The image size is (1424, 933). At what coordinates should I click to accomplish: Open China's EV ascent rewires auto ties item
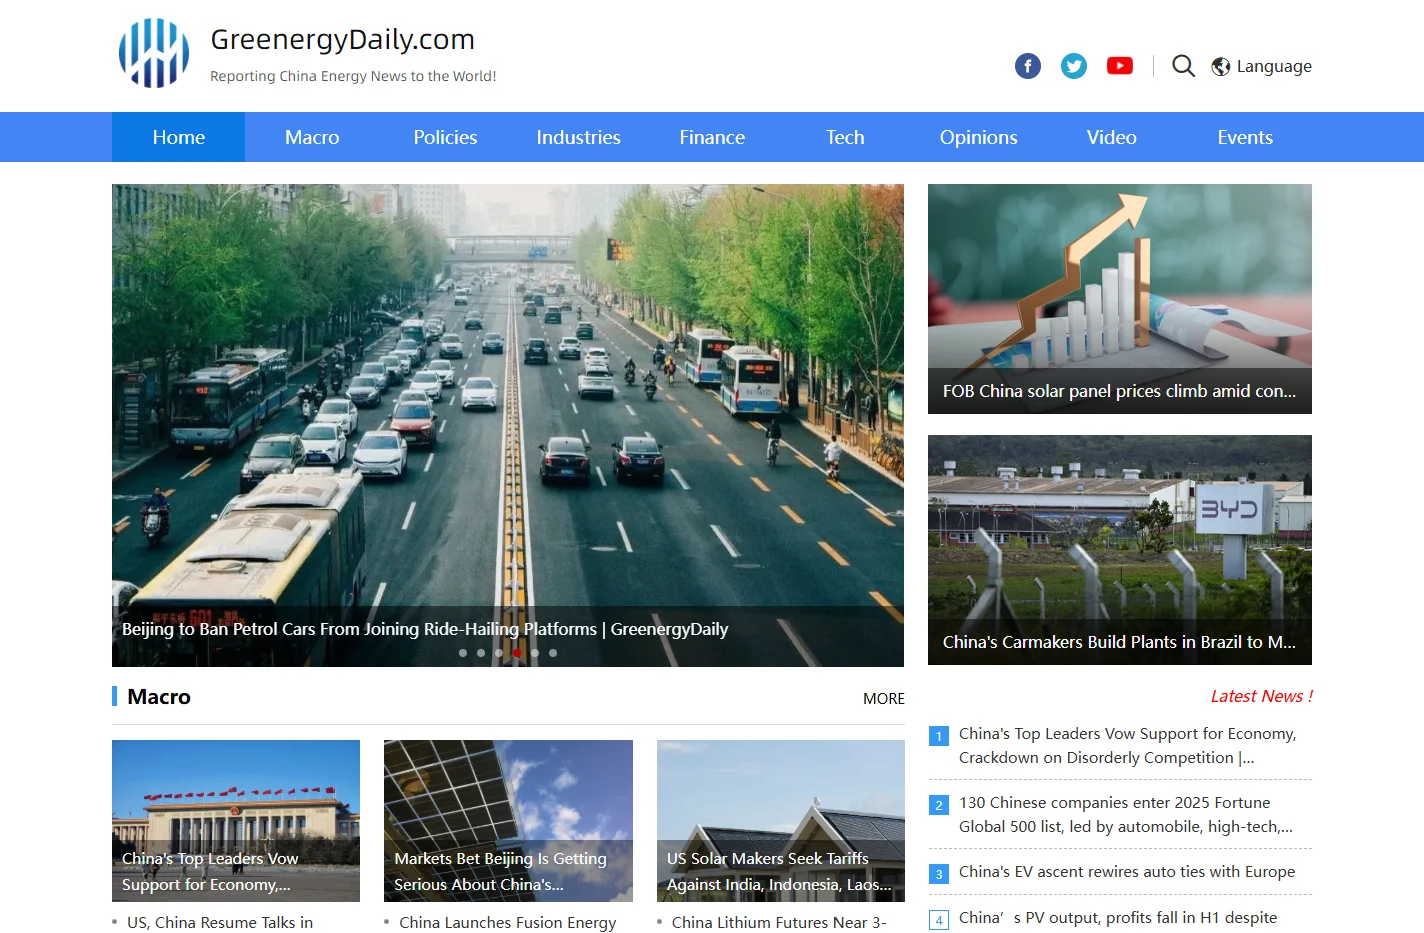[1127, 872]
